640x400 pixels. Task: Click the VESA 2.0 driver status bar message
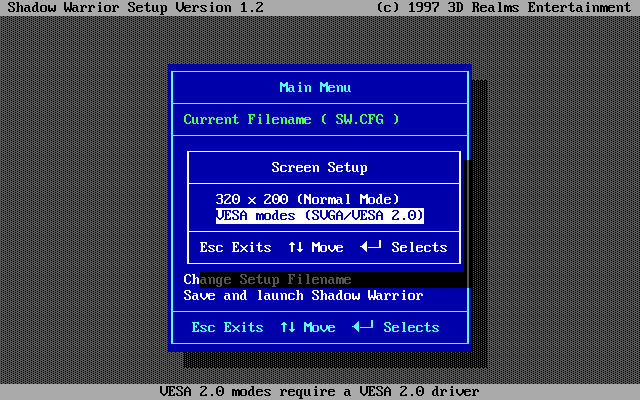point(320,391)
